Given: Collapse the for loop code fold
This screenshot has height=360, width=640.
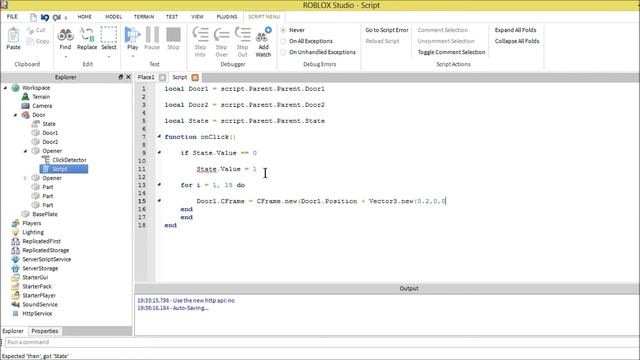Looking at the screenshot, I should coord(159,185).
